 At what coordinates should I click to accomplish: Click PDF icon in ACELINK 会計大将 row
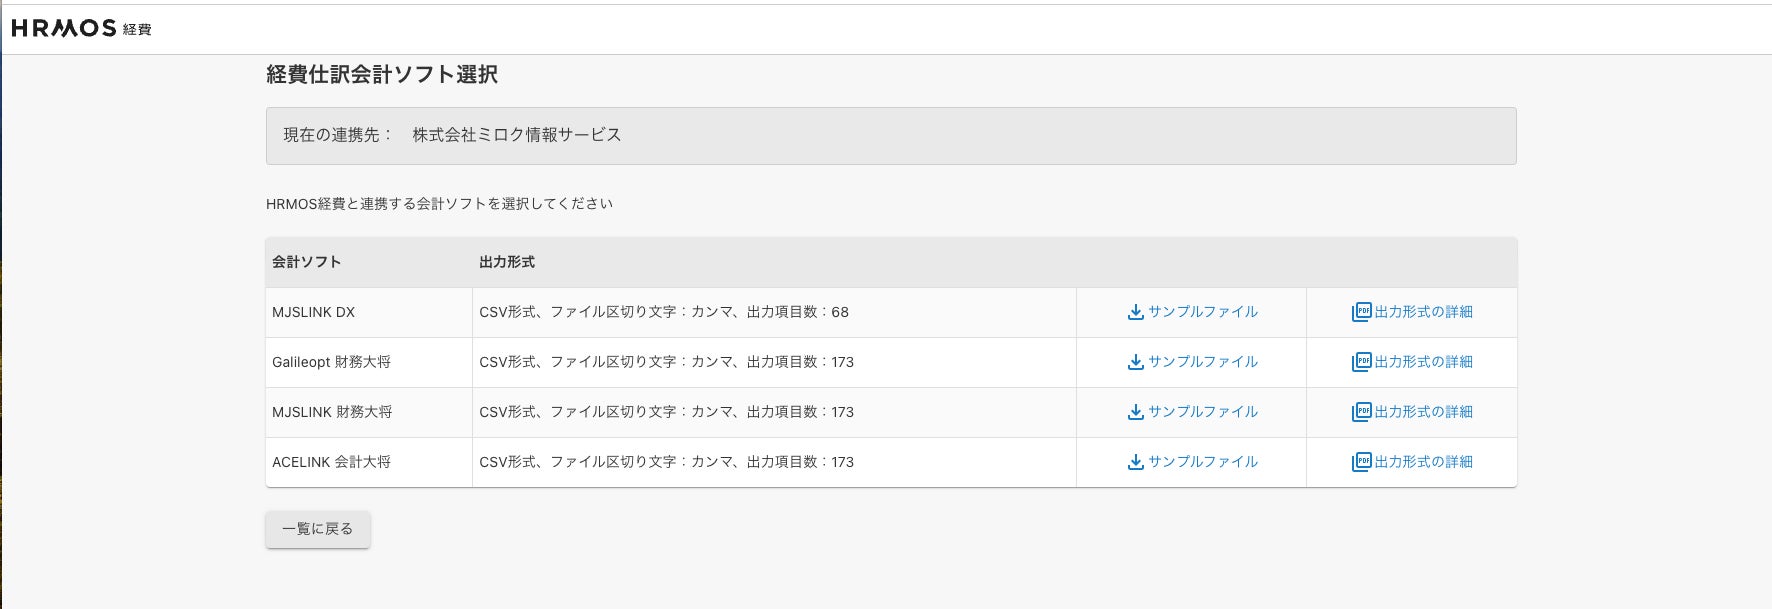click(1361, 462)
